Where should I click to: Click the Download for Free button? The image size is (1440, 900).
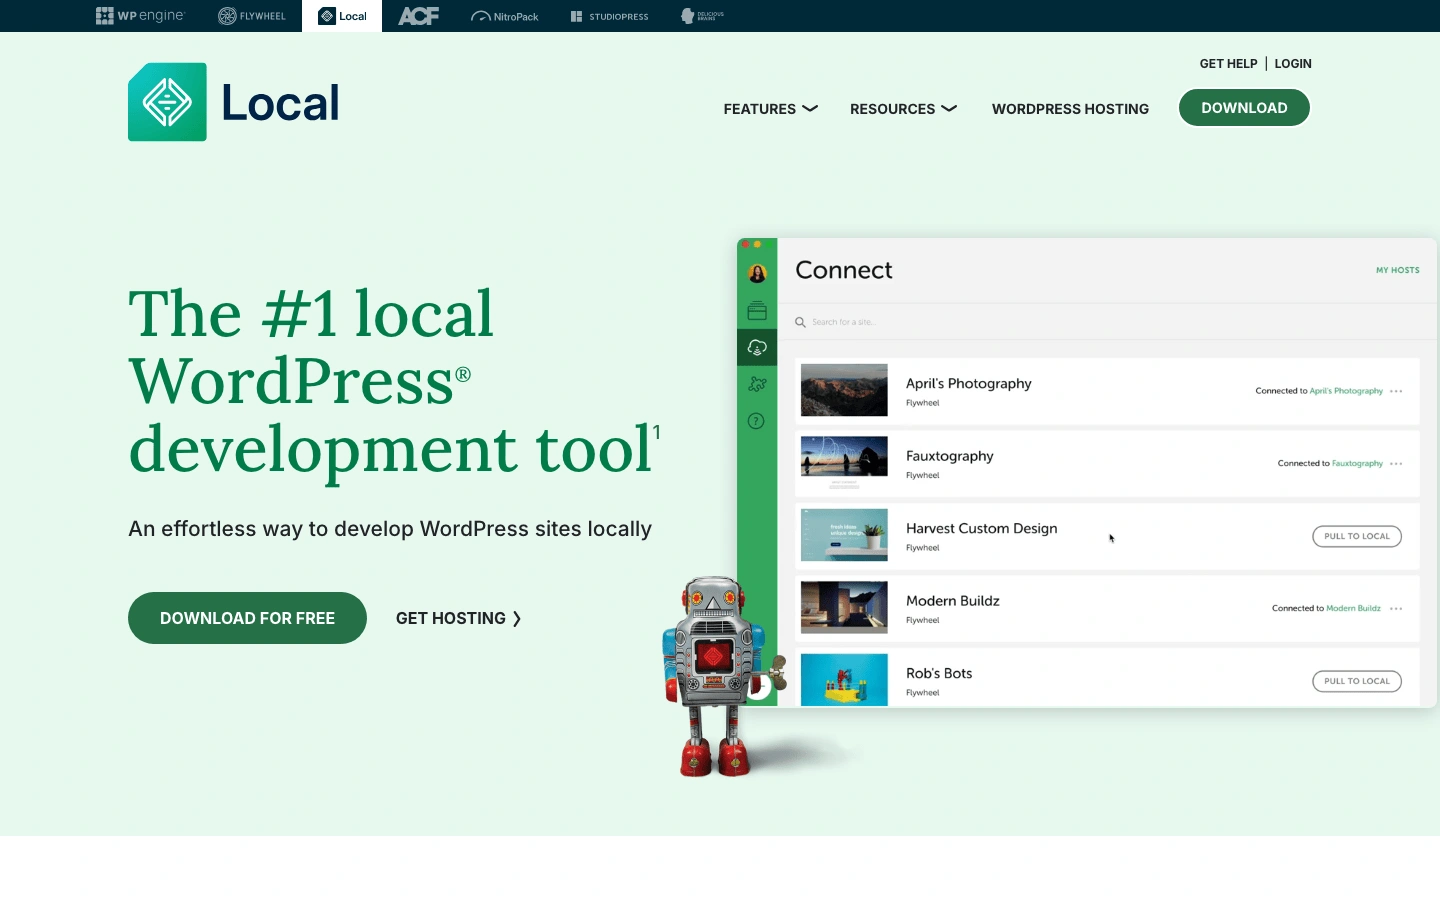(x=247, y=618)
